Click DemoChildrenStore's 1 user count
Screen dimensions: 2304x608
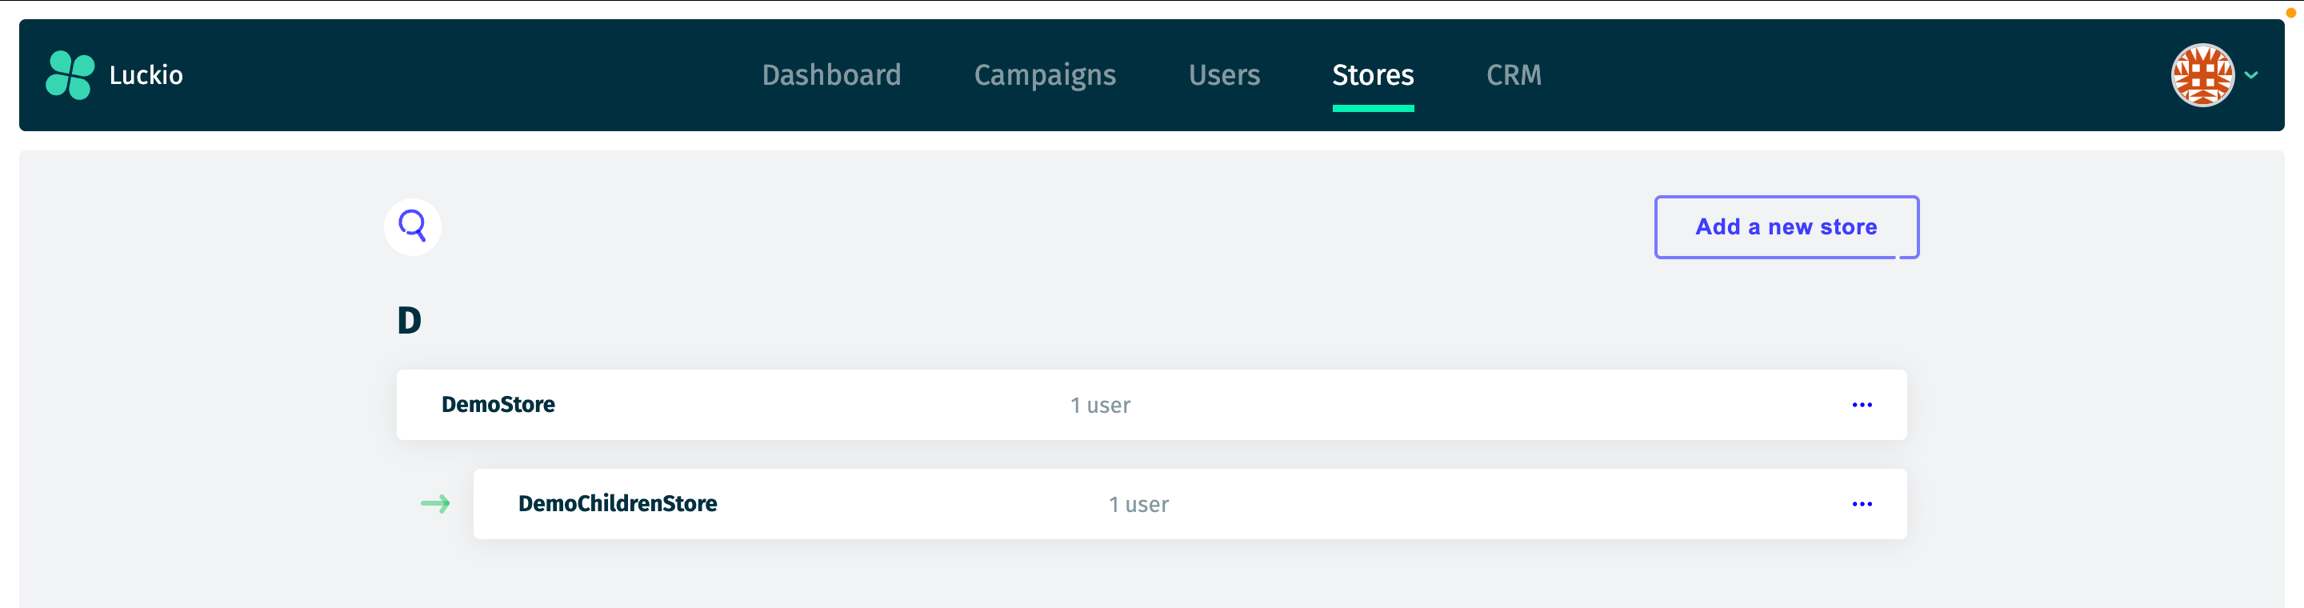tap(1138, 504)
